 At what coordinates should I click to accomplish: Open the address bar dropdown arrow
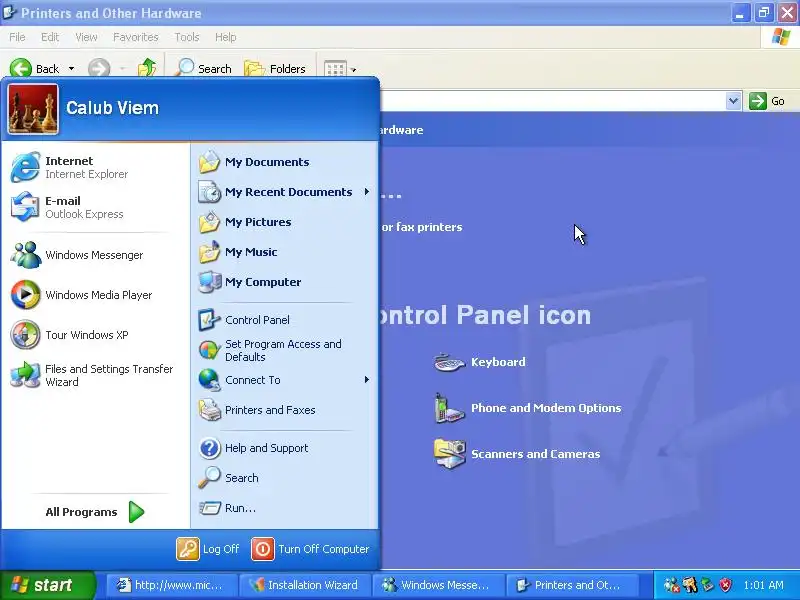pos(733,101)
